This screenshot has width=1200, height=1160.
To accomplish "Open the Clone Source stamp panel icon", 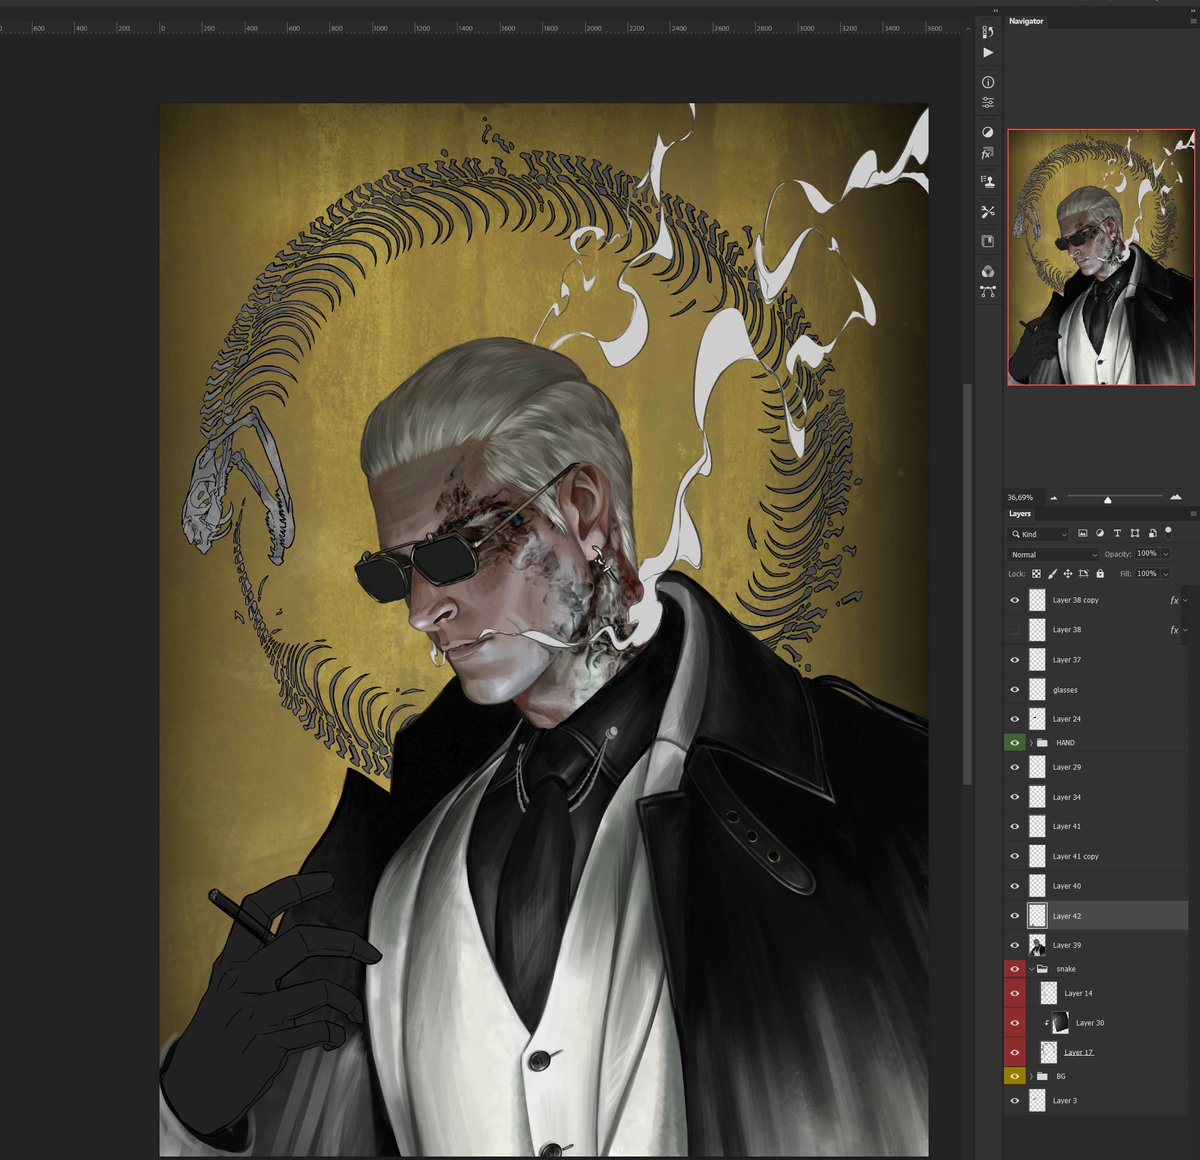I will 988,182.
